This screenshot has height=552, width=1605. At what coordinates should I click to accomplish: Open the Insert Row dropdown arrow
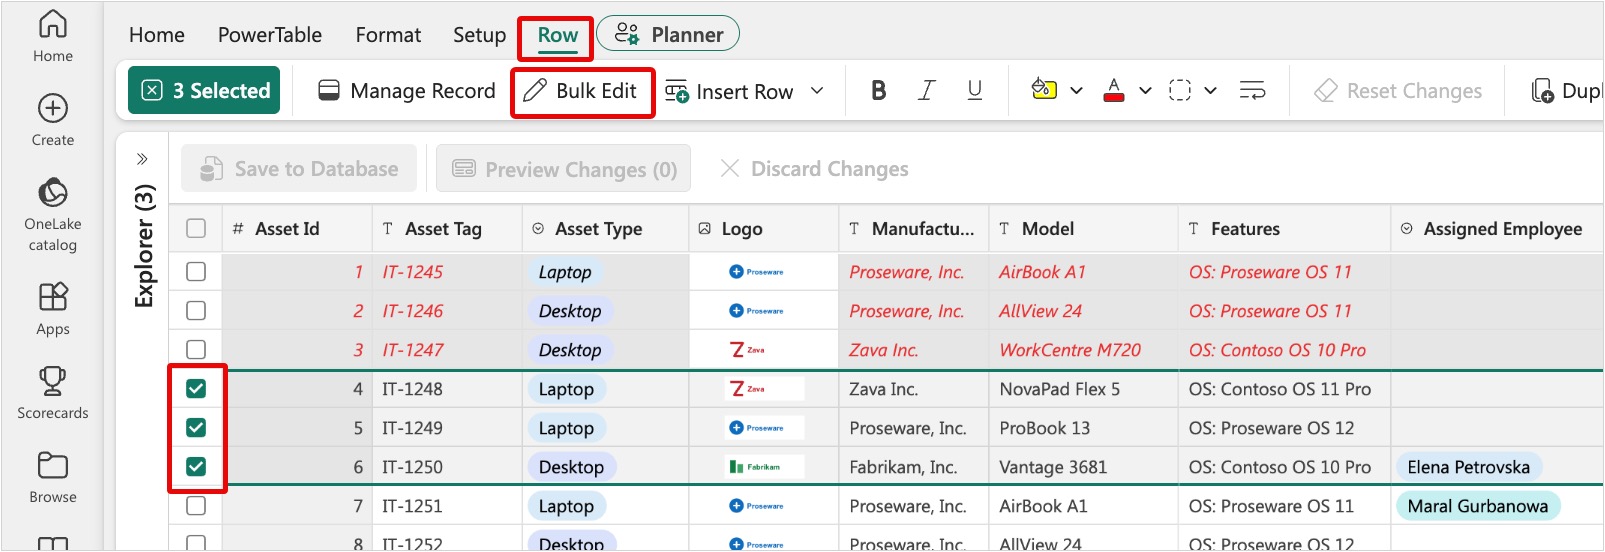[817, 91]
